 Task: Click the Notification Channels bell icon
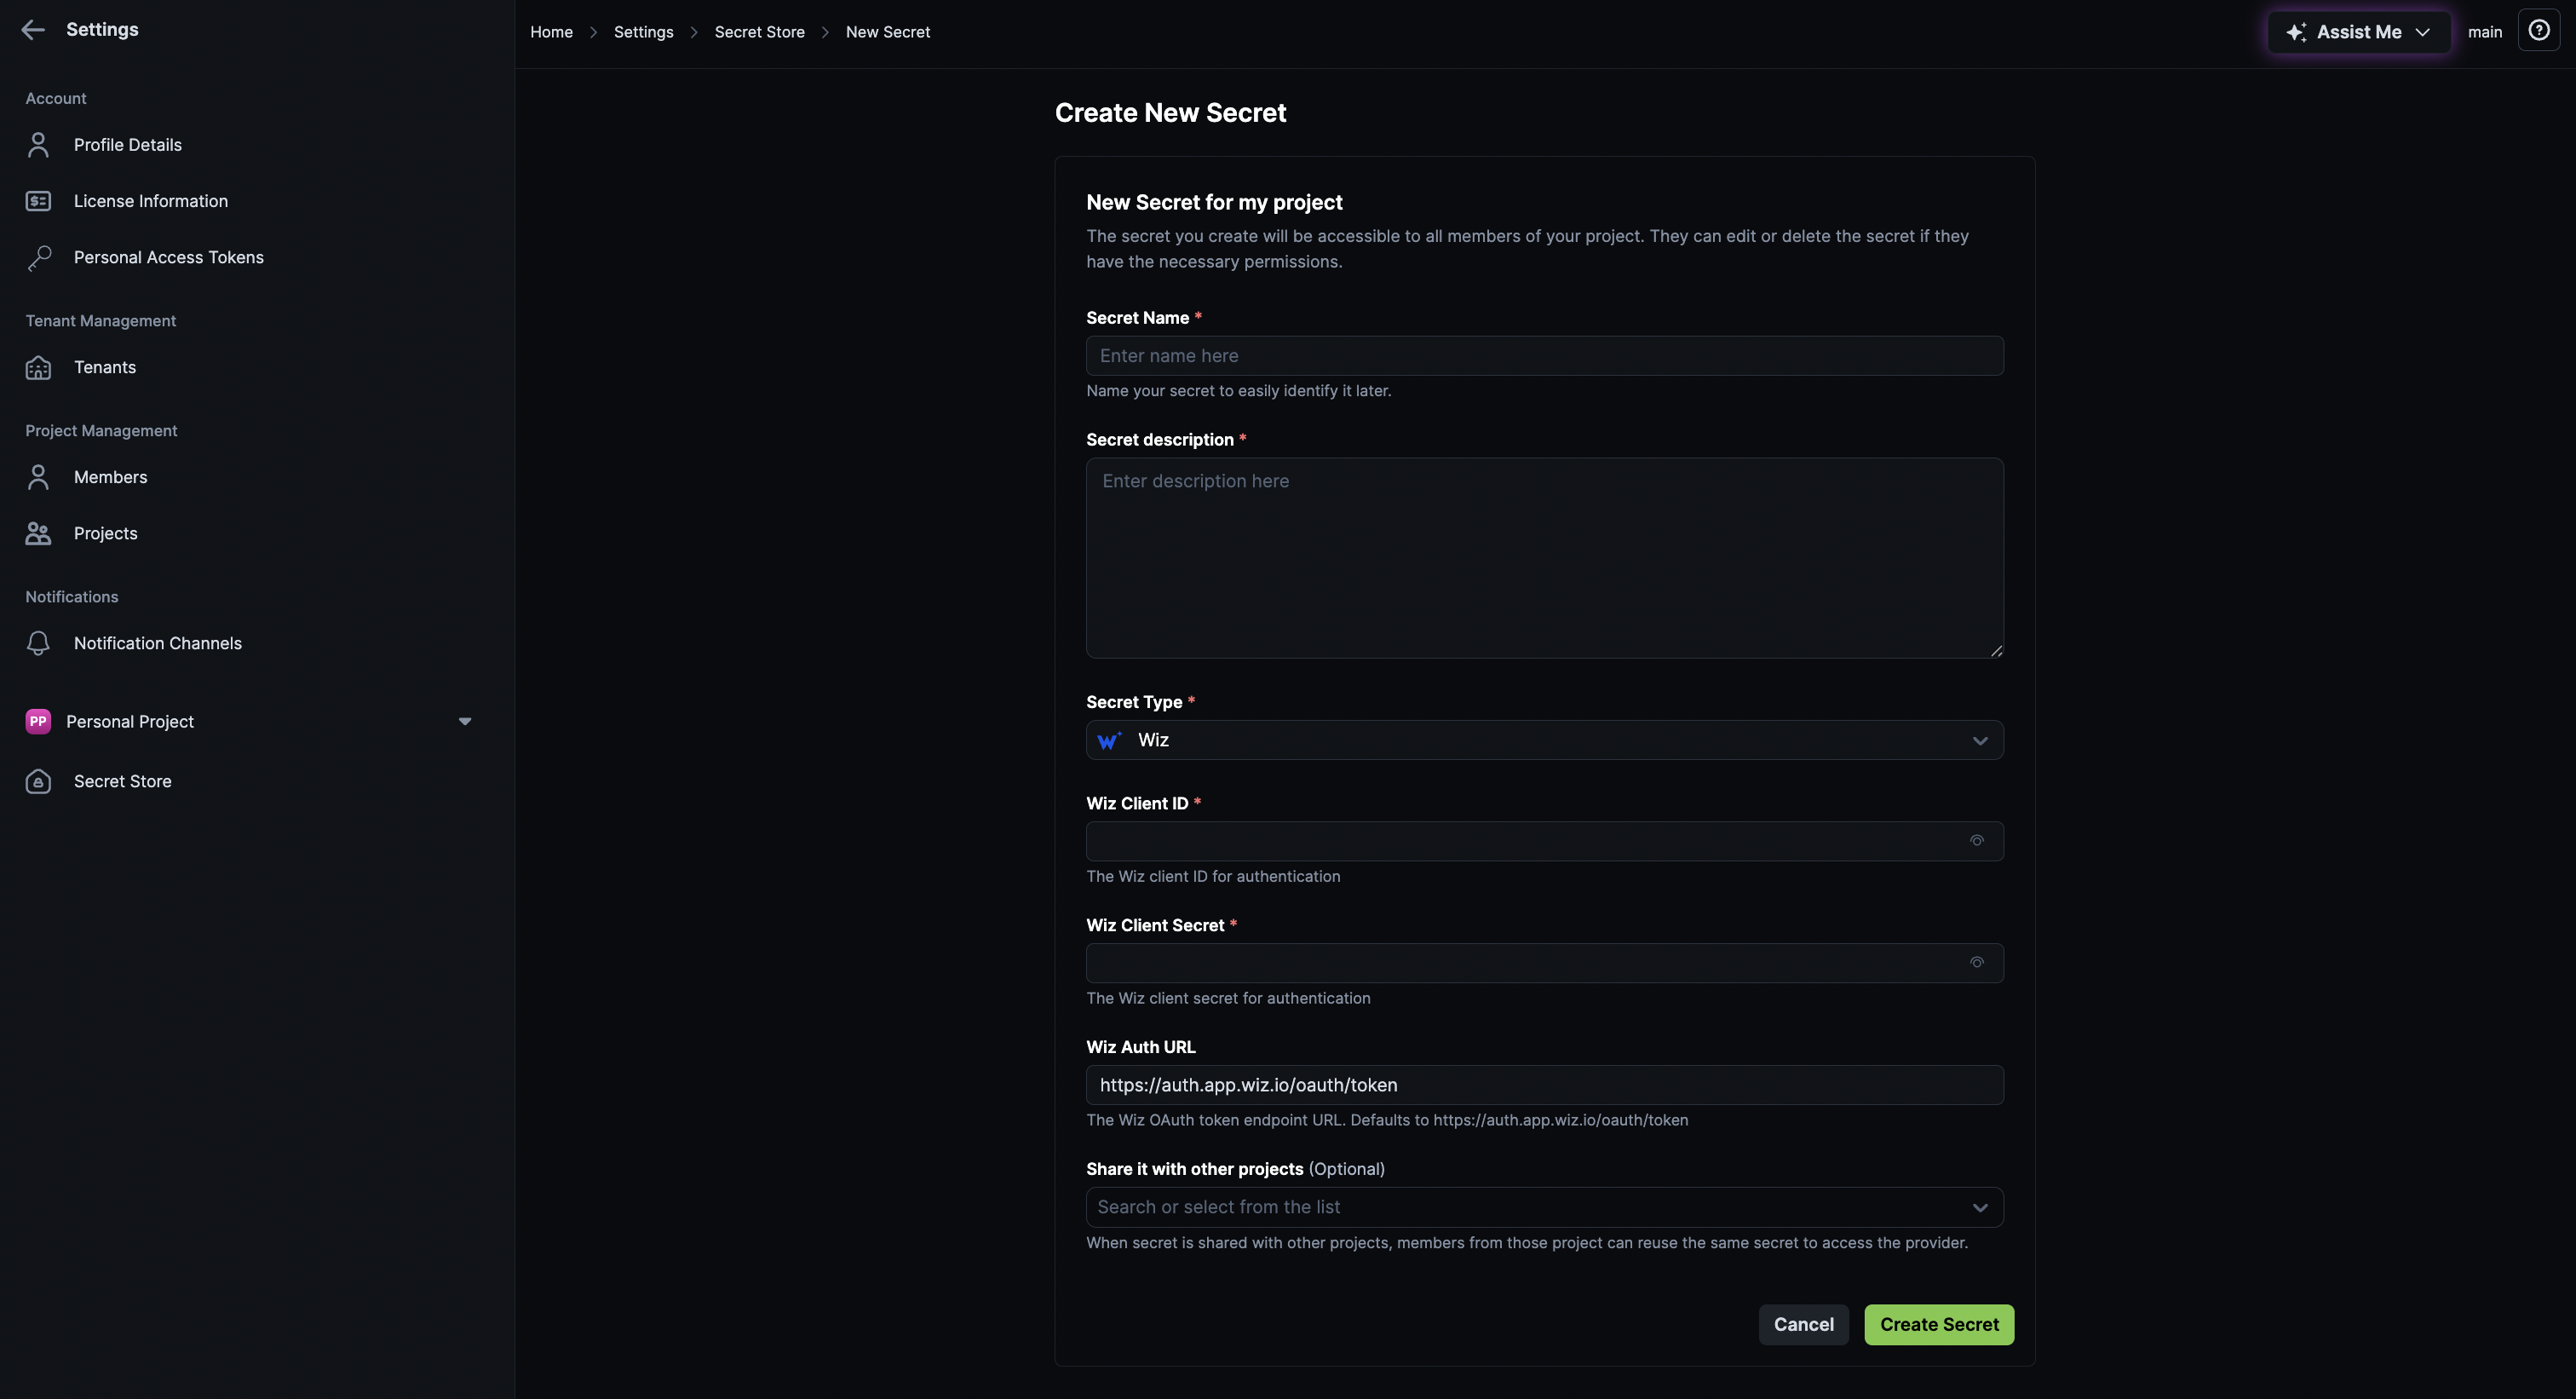[38, 644]
